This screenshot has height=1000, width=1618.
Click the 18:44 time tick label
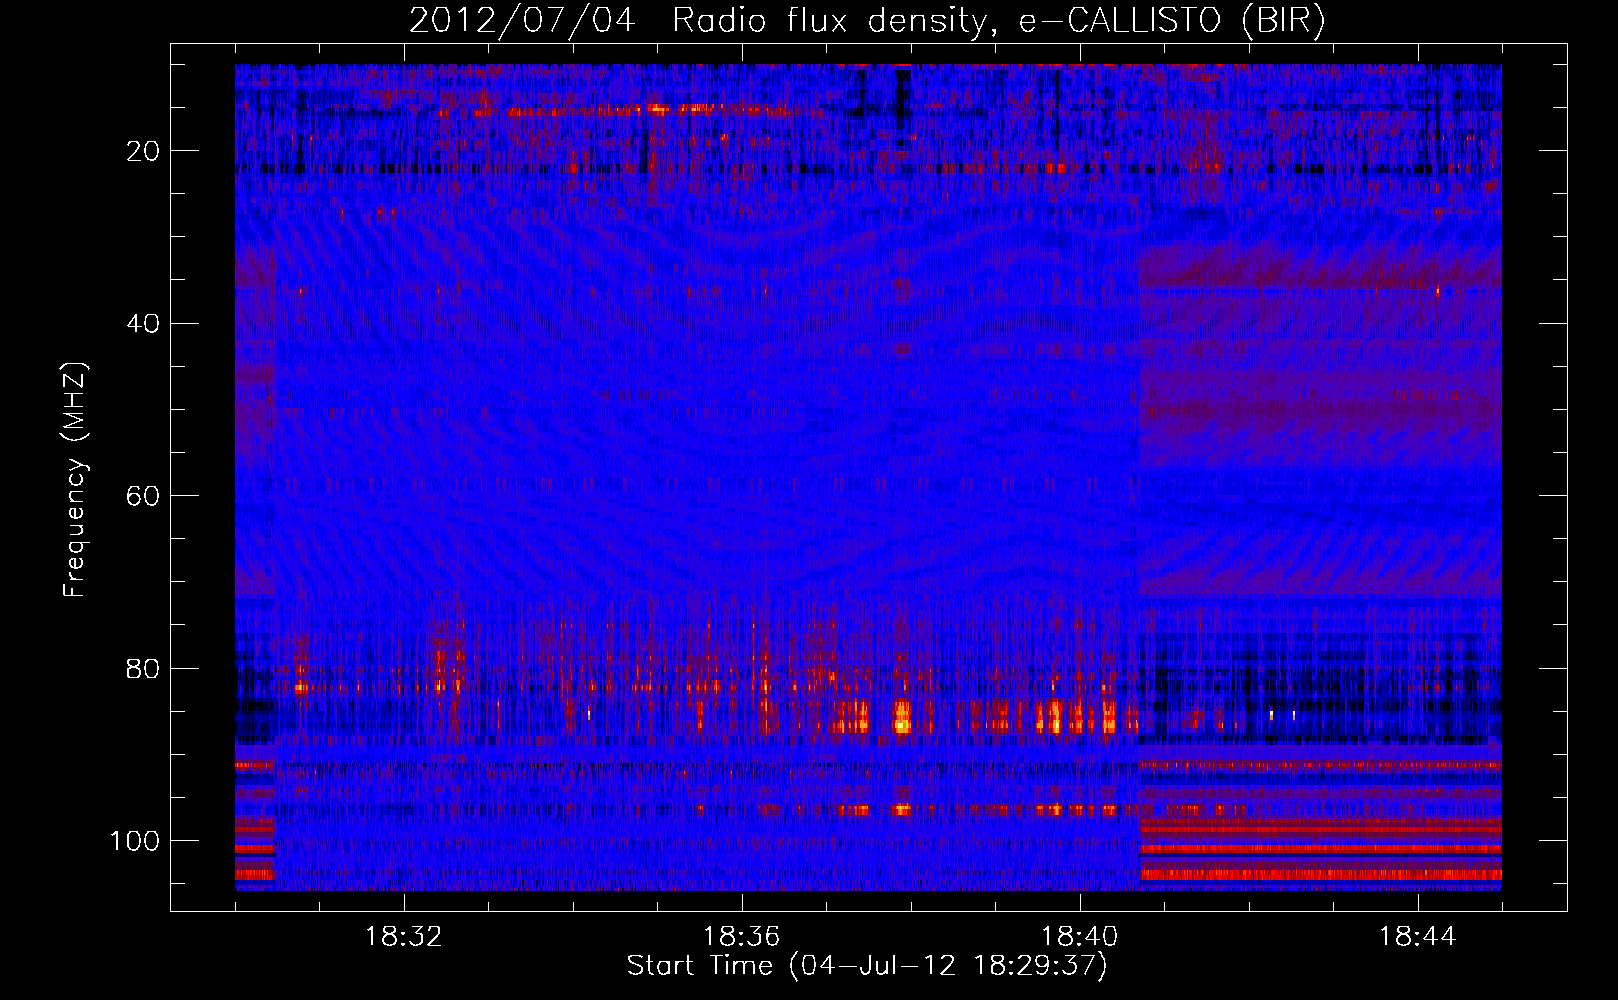(x=1418, y=938)
